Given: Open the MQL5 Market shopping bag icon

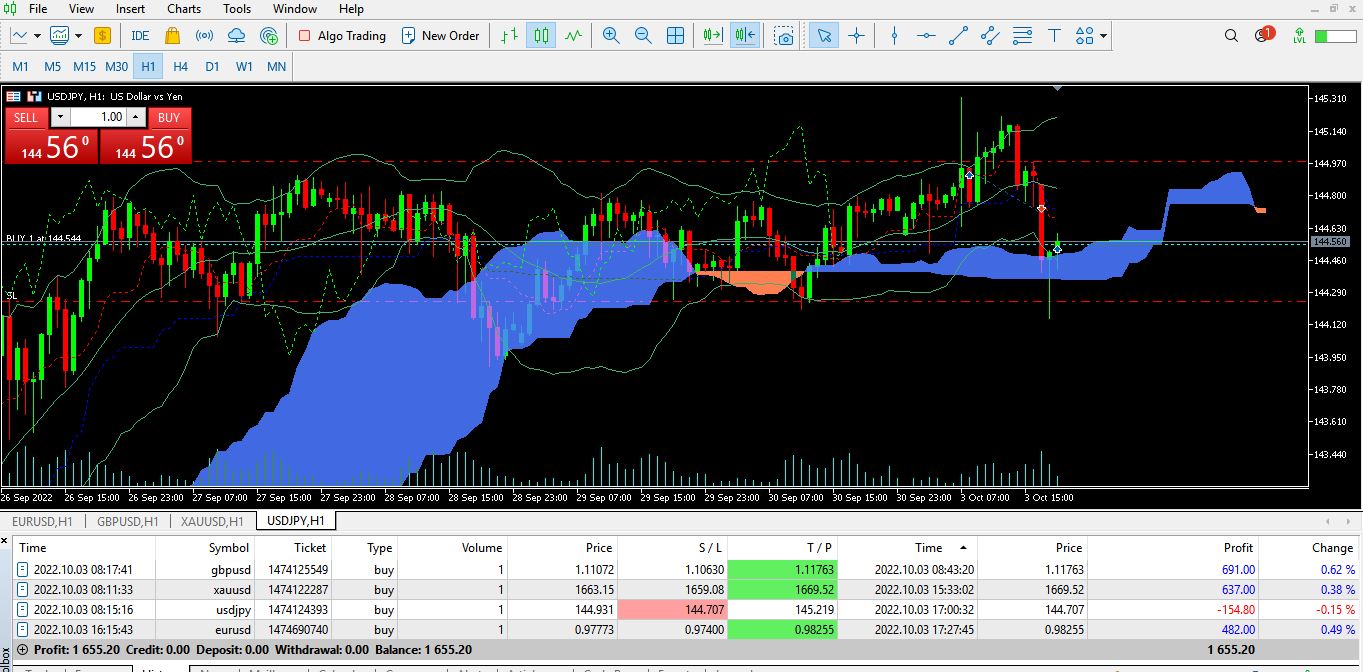Looking at the screenshot, I should [x=172, y=36].
